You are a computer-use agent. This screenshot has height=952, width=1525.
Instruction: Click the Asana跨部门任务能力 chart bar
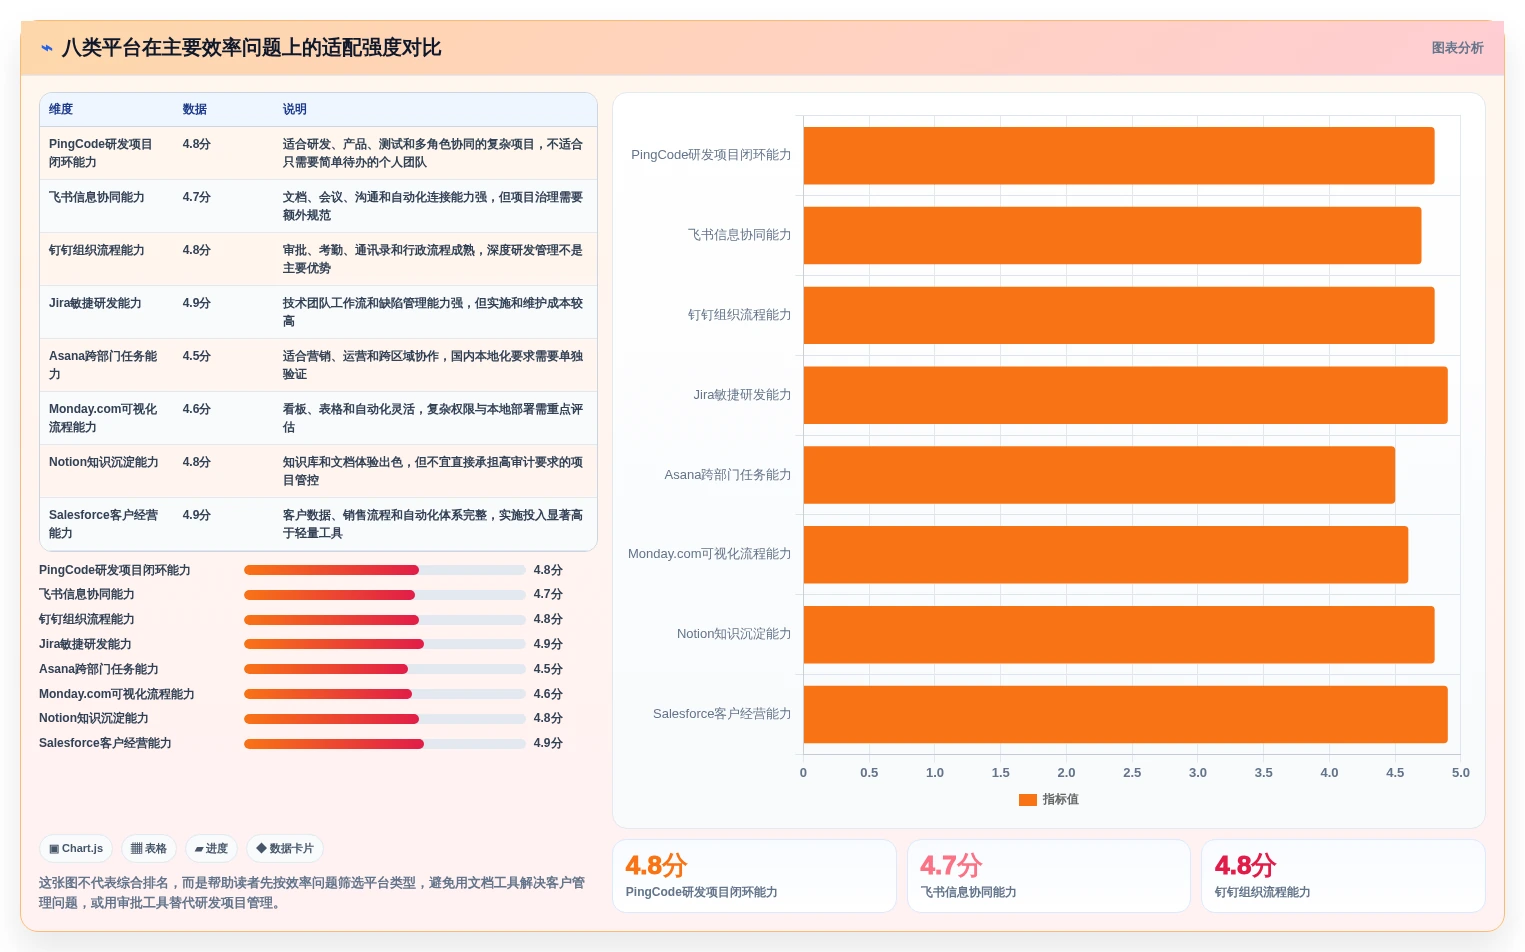point(1099,475)
